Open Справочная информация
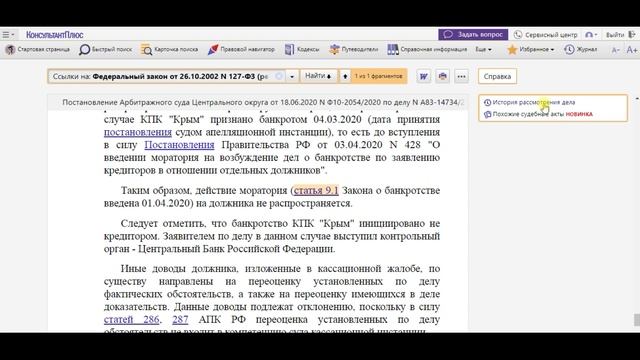The image size is (640, 360). (427, 49)
